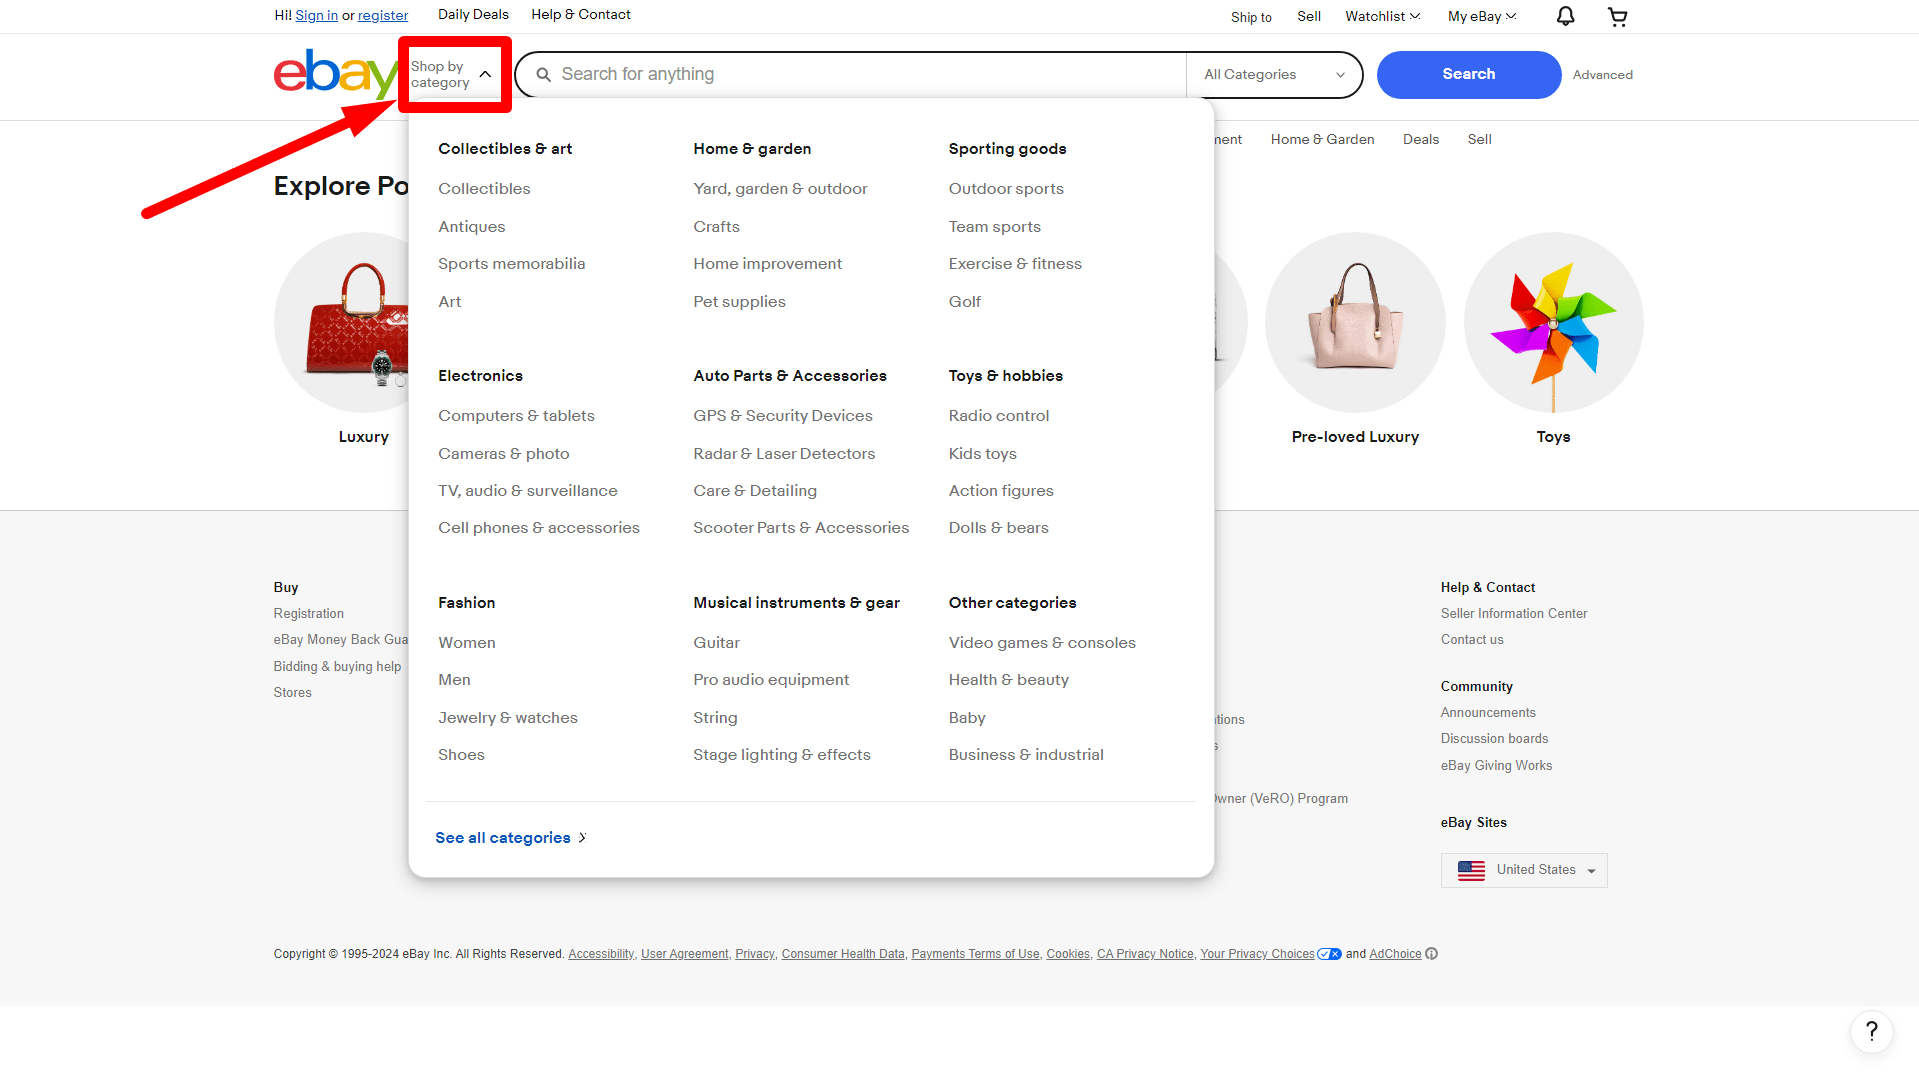Open Outdoor sports category
The image size is (1919, 1079).
click(x=1006, y=189)
